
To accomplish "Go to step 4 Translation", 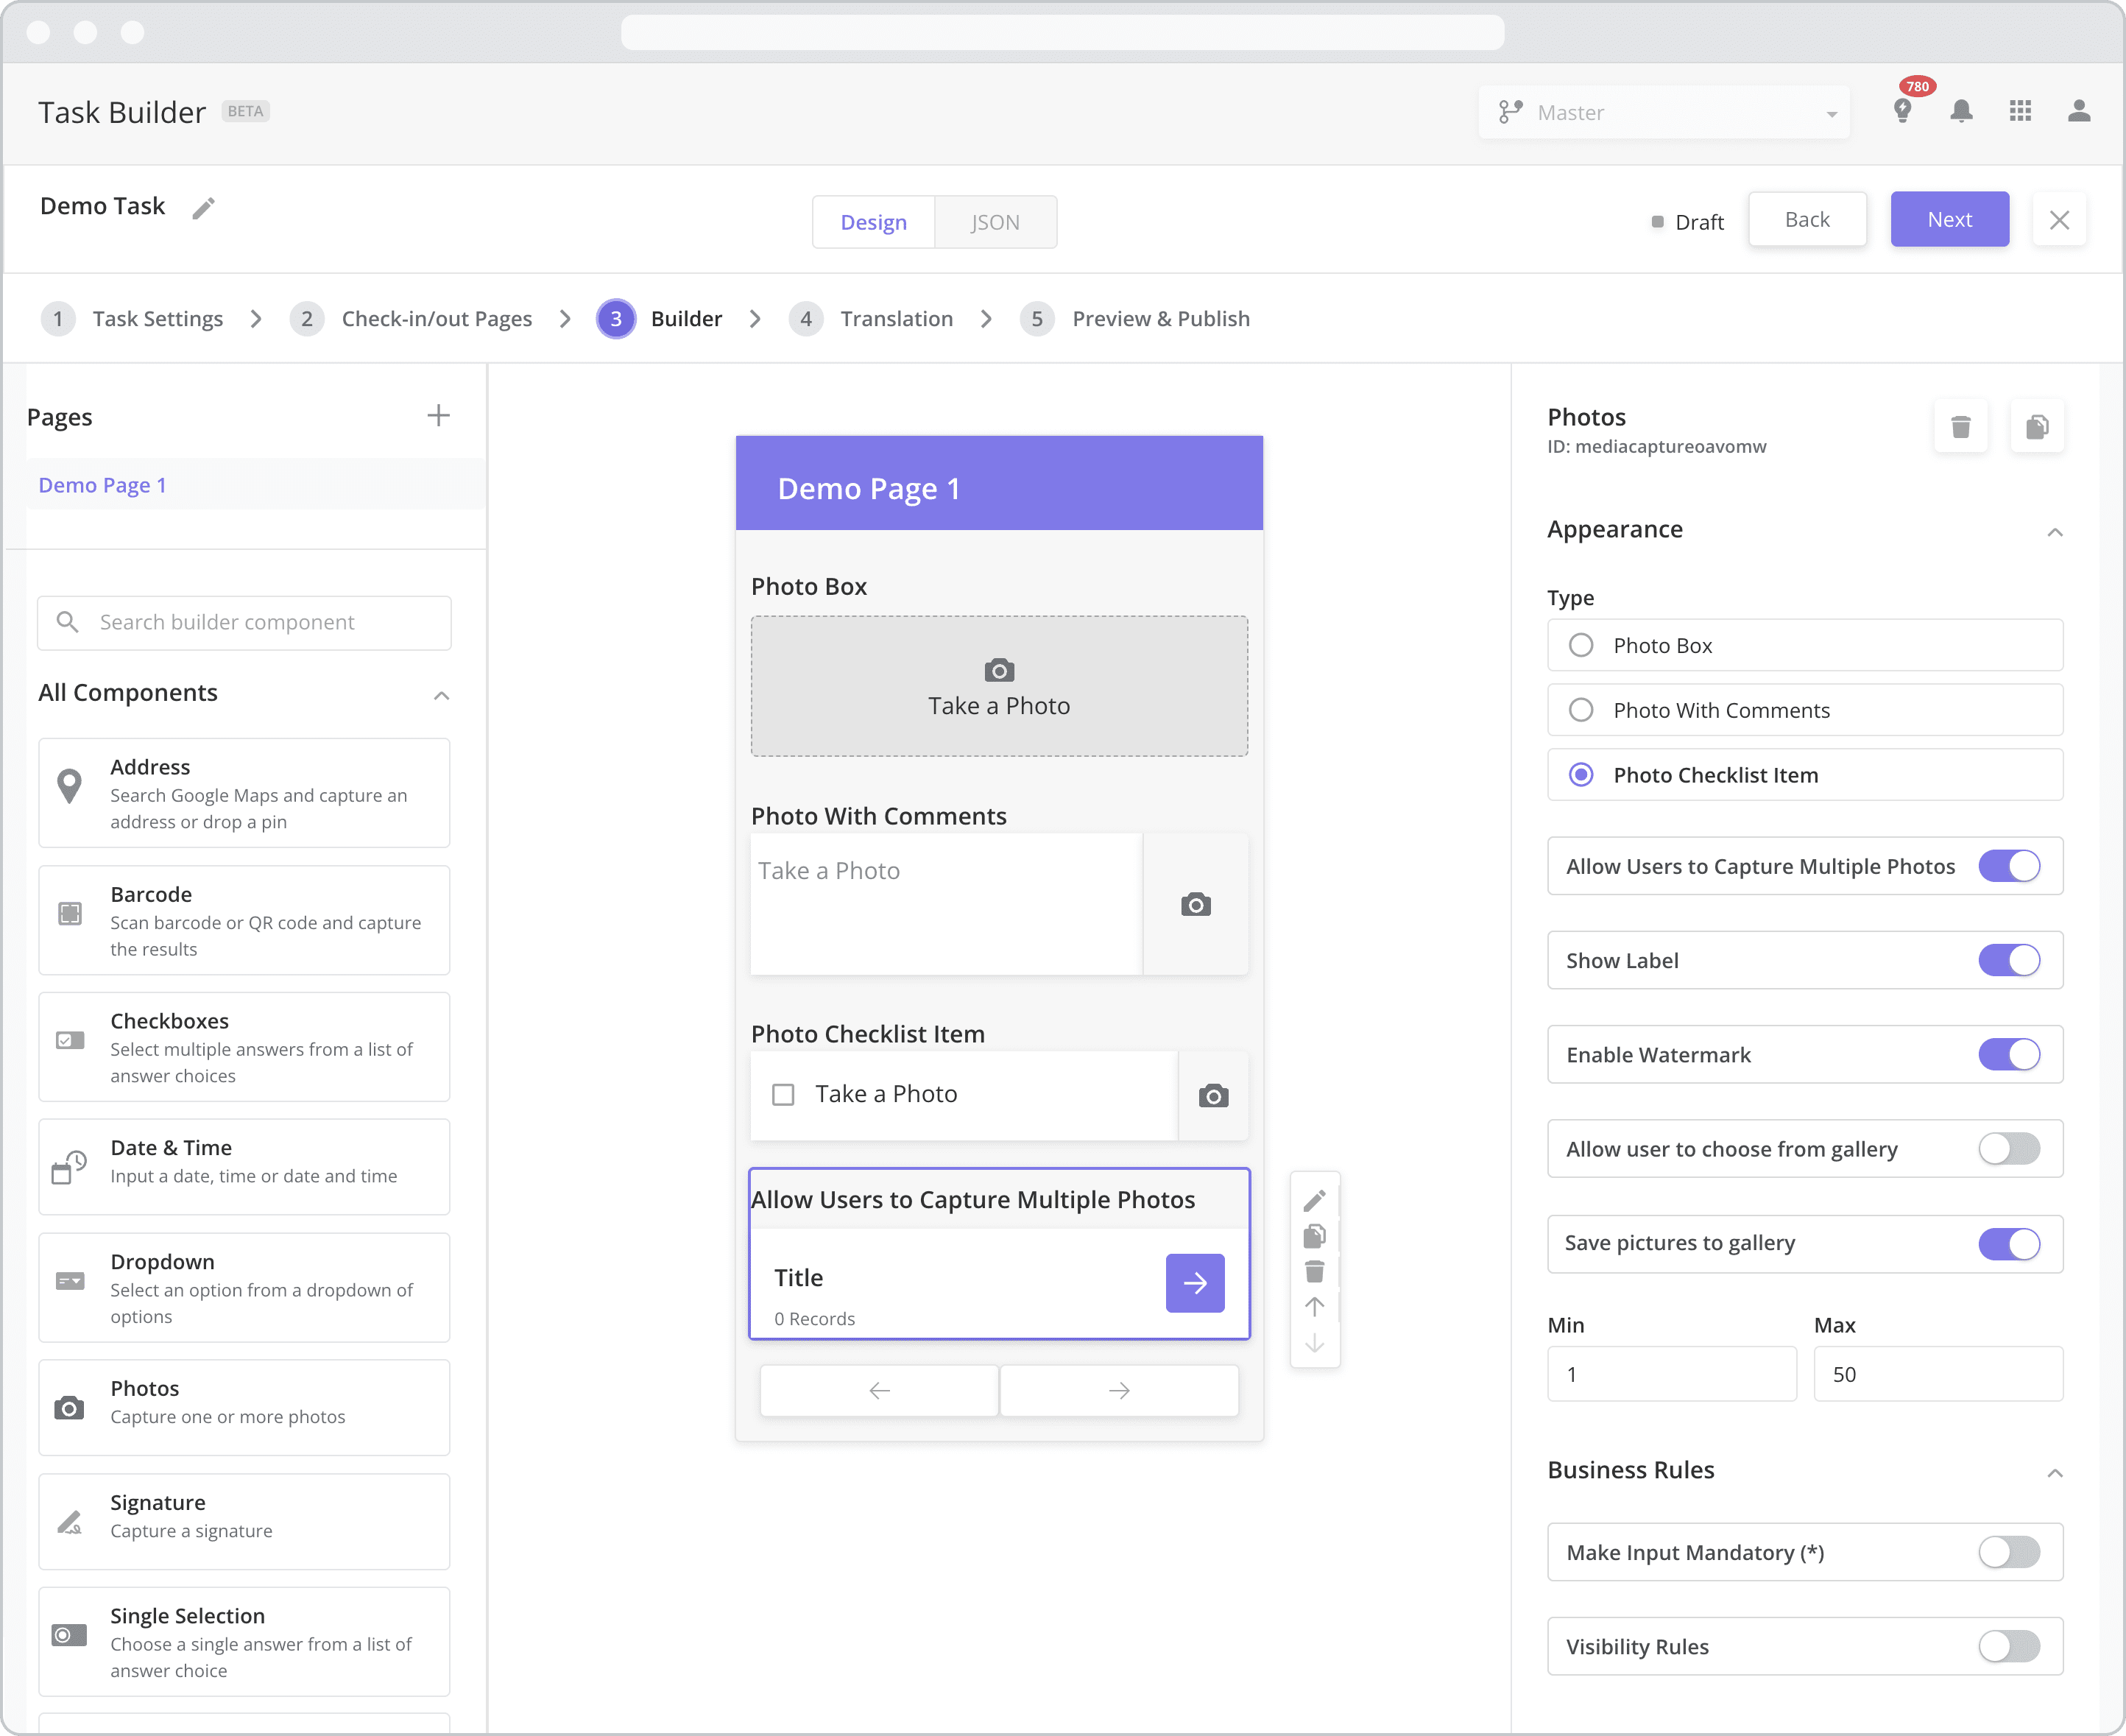I will [871, 319].
